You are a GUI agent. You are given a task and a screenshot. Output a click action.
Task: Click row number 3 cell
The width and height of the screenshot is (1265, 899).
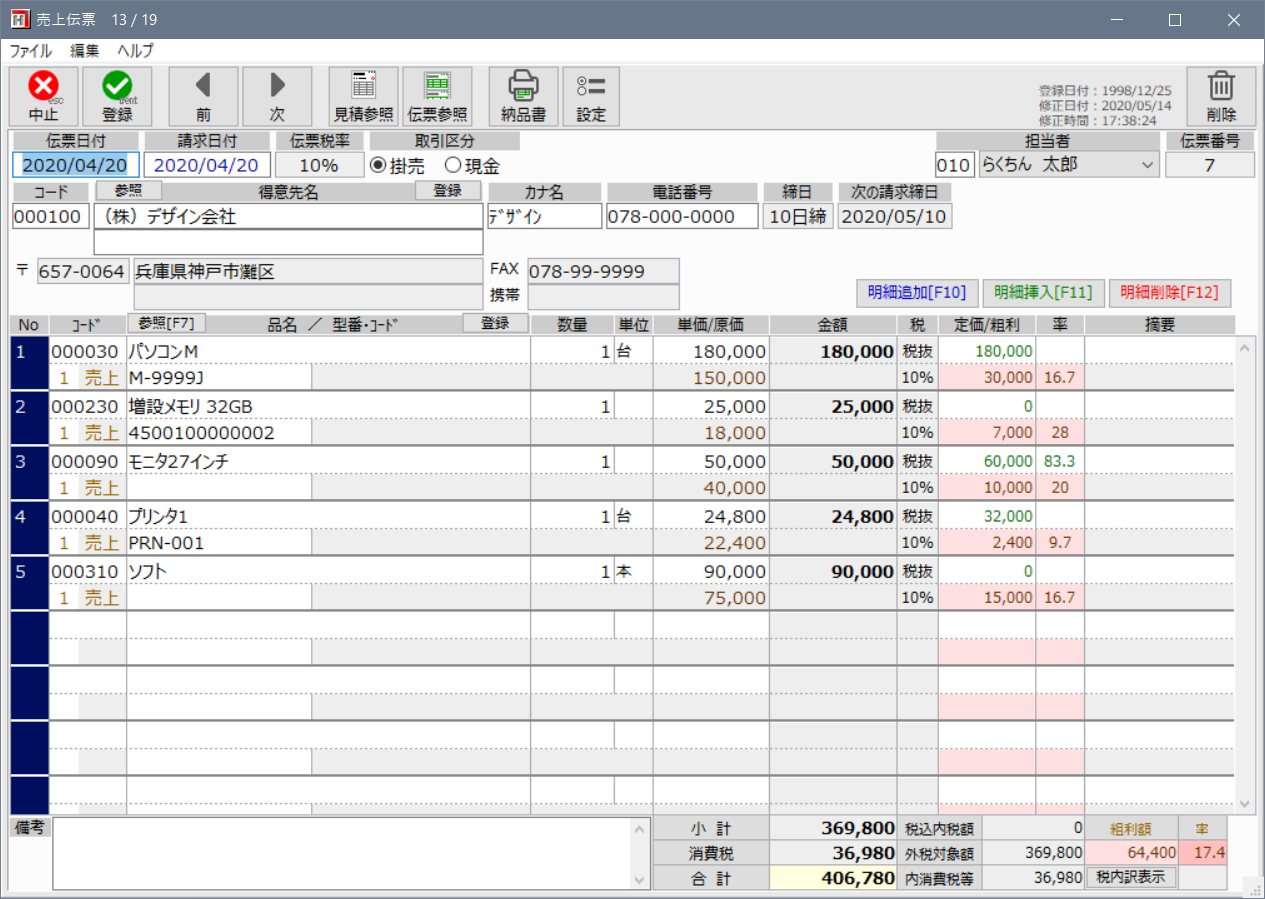tap(30, 474)
